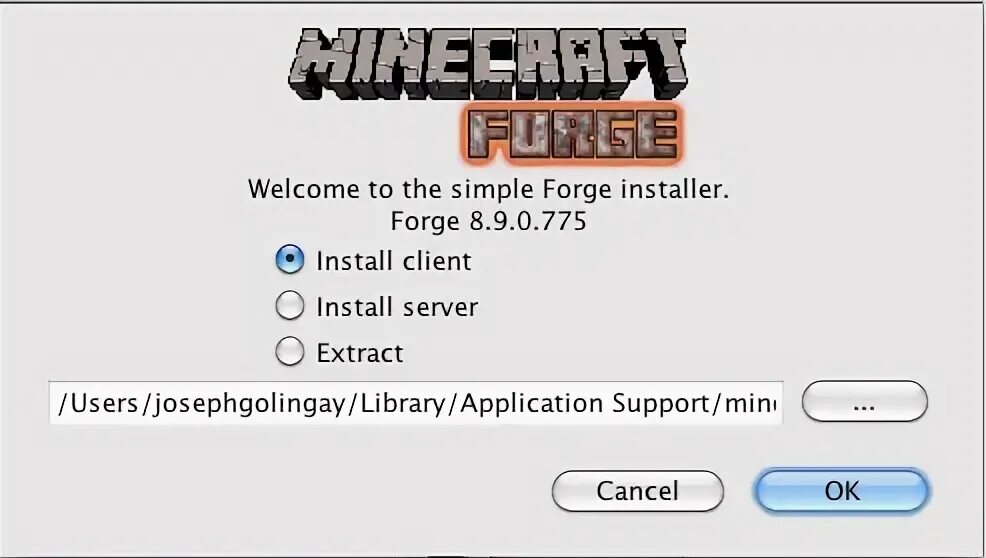Dismiss the installer with Cancel
Image resolution: width=986 pixels, height=558 pixels.
pyautogui.click(x=638, y=491)
